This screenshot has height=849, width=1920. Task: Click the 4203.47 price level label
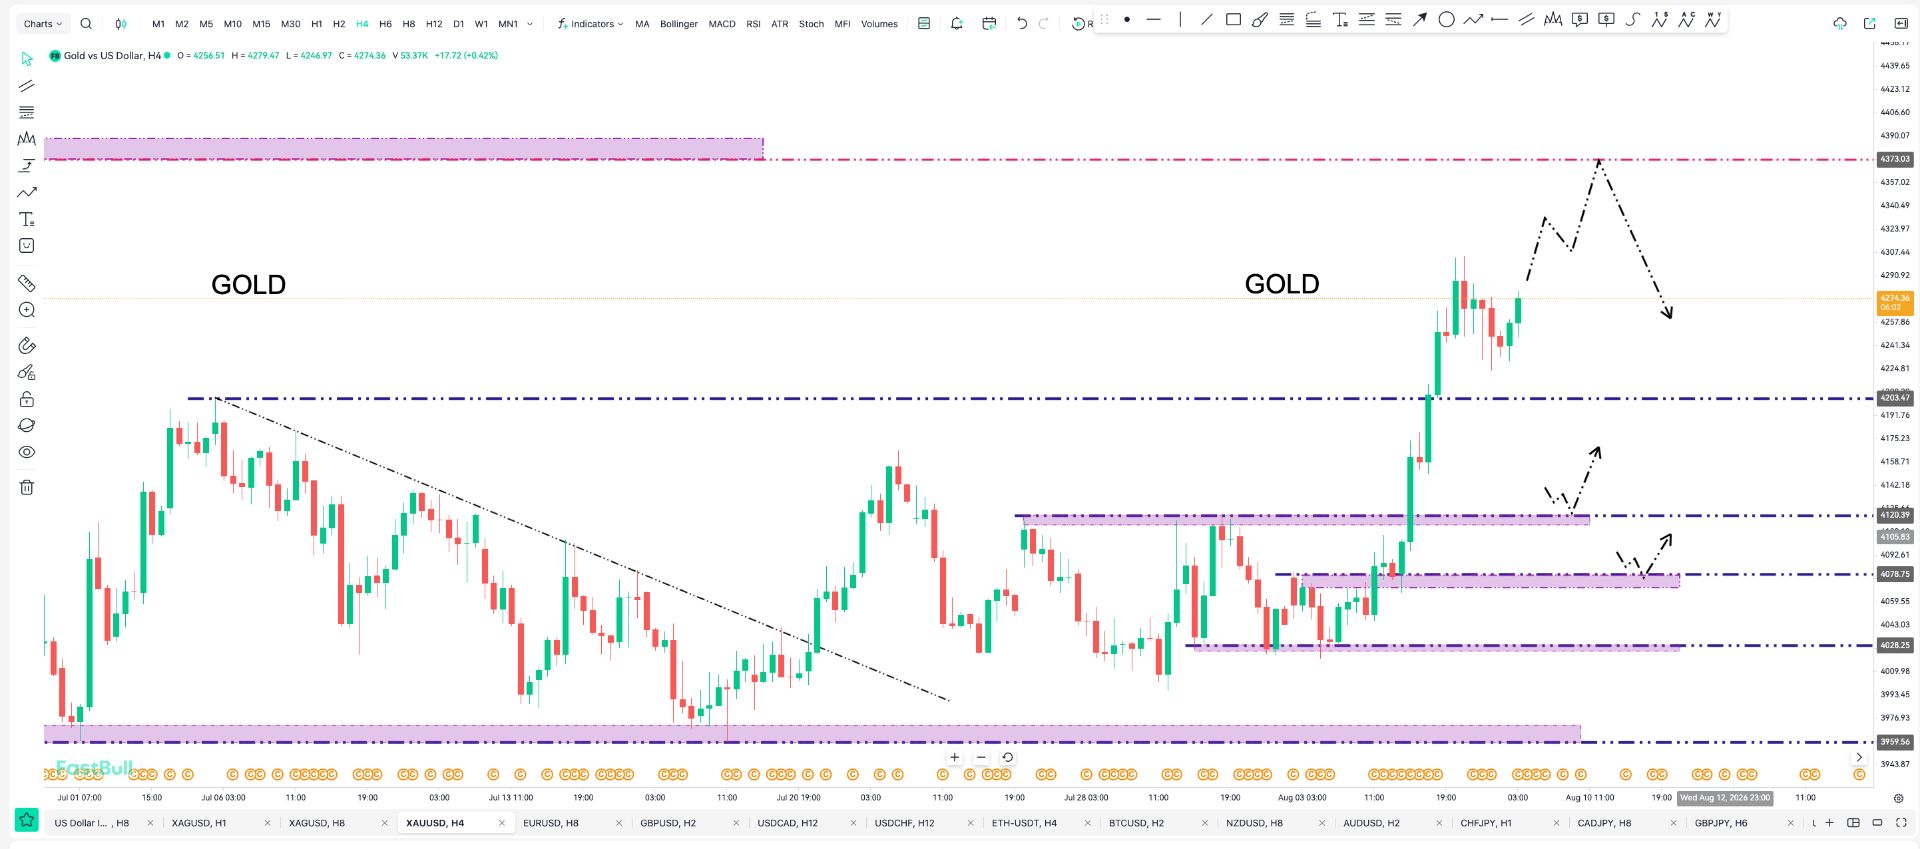tap(1895, 398)
